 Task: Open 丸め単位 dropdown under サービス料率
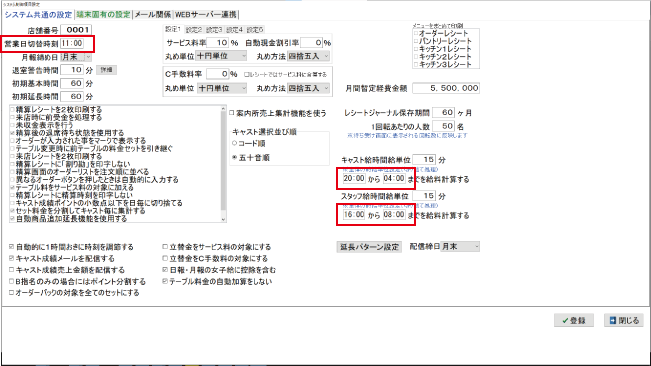[x=221, y=56]
